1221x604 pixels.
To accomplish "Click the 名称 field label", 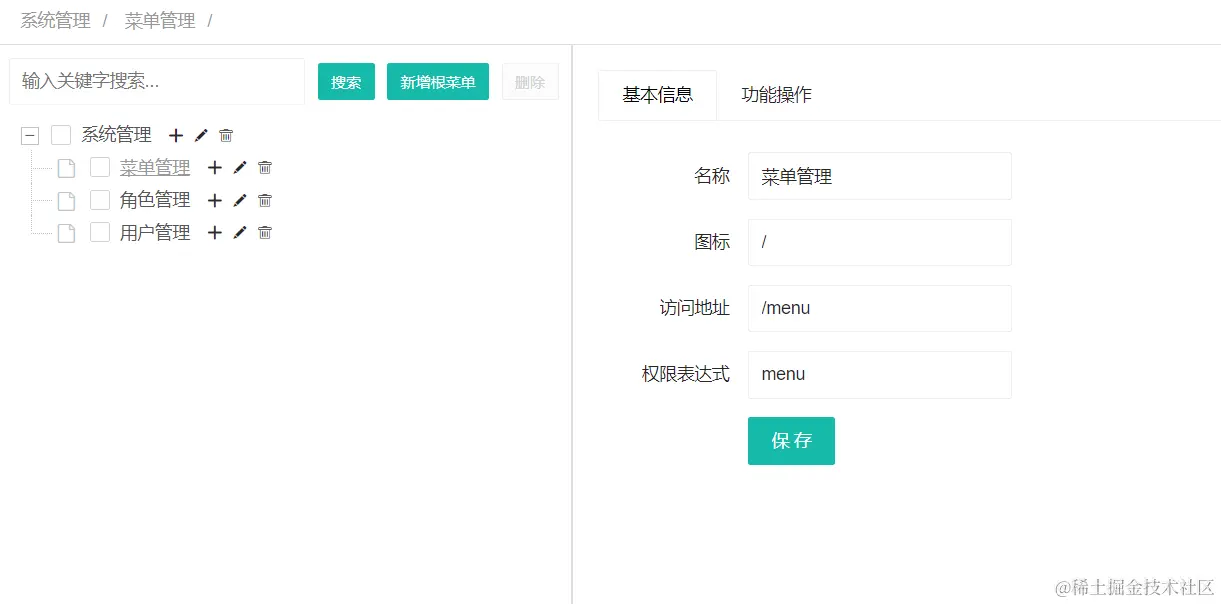I will 712,176.
